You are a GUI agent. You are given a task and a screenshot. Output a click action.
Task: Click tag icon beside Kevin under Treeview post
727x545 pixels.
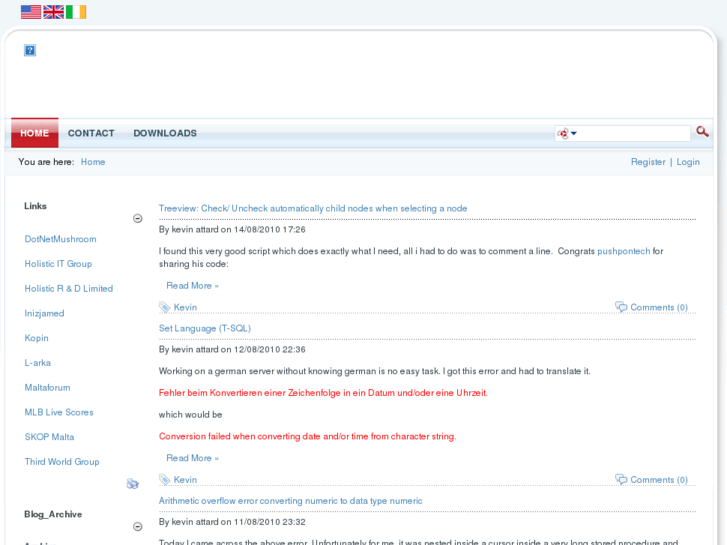click(165, 307)
